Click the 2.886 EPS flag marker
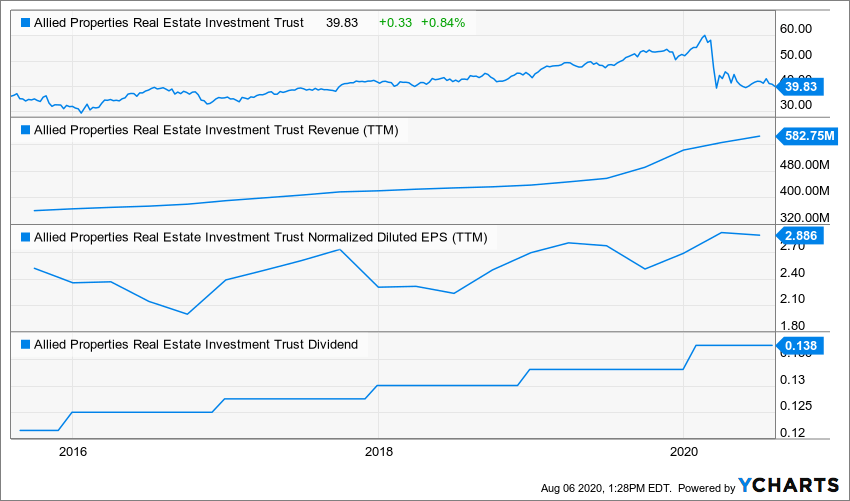The height and width of the screenshot is (501, 850). 800,236
